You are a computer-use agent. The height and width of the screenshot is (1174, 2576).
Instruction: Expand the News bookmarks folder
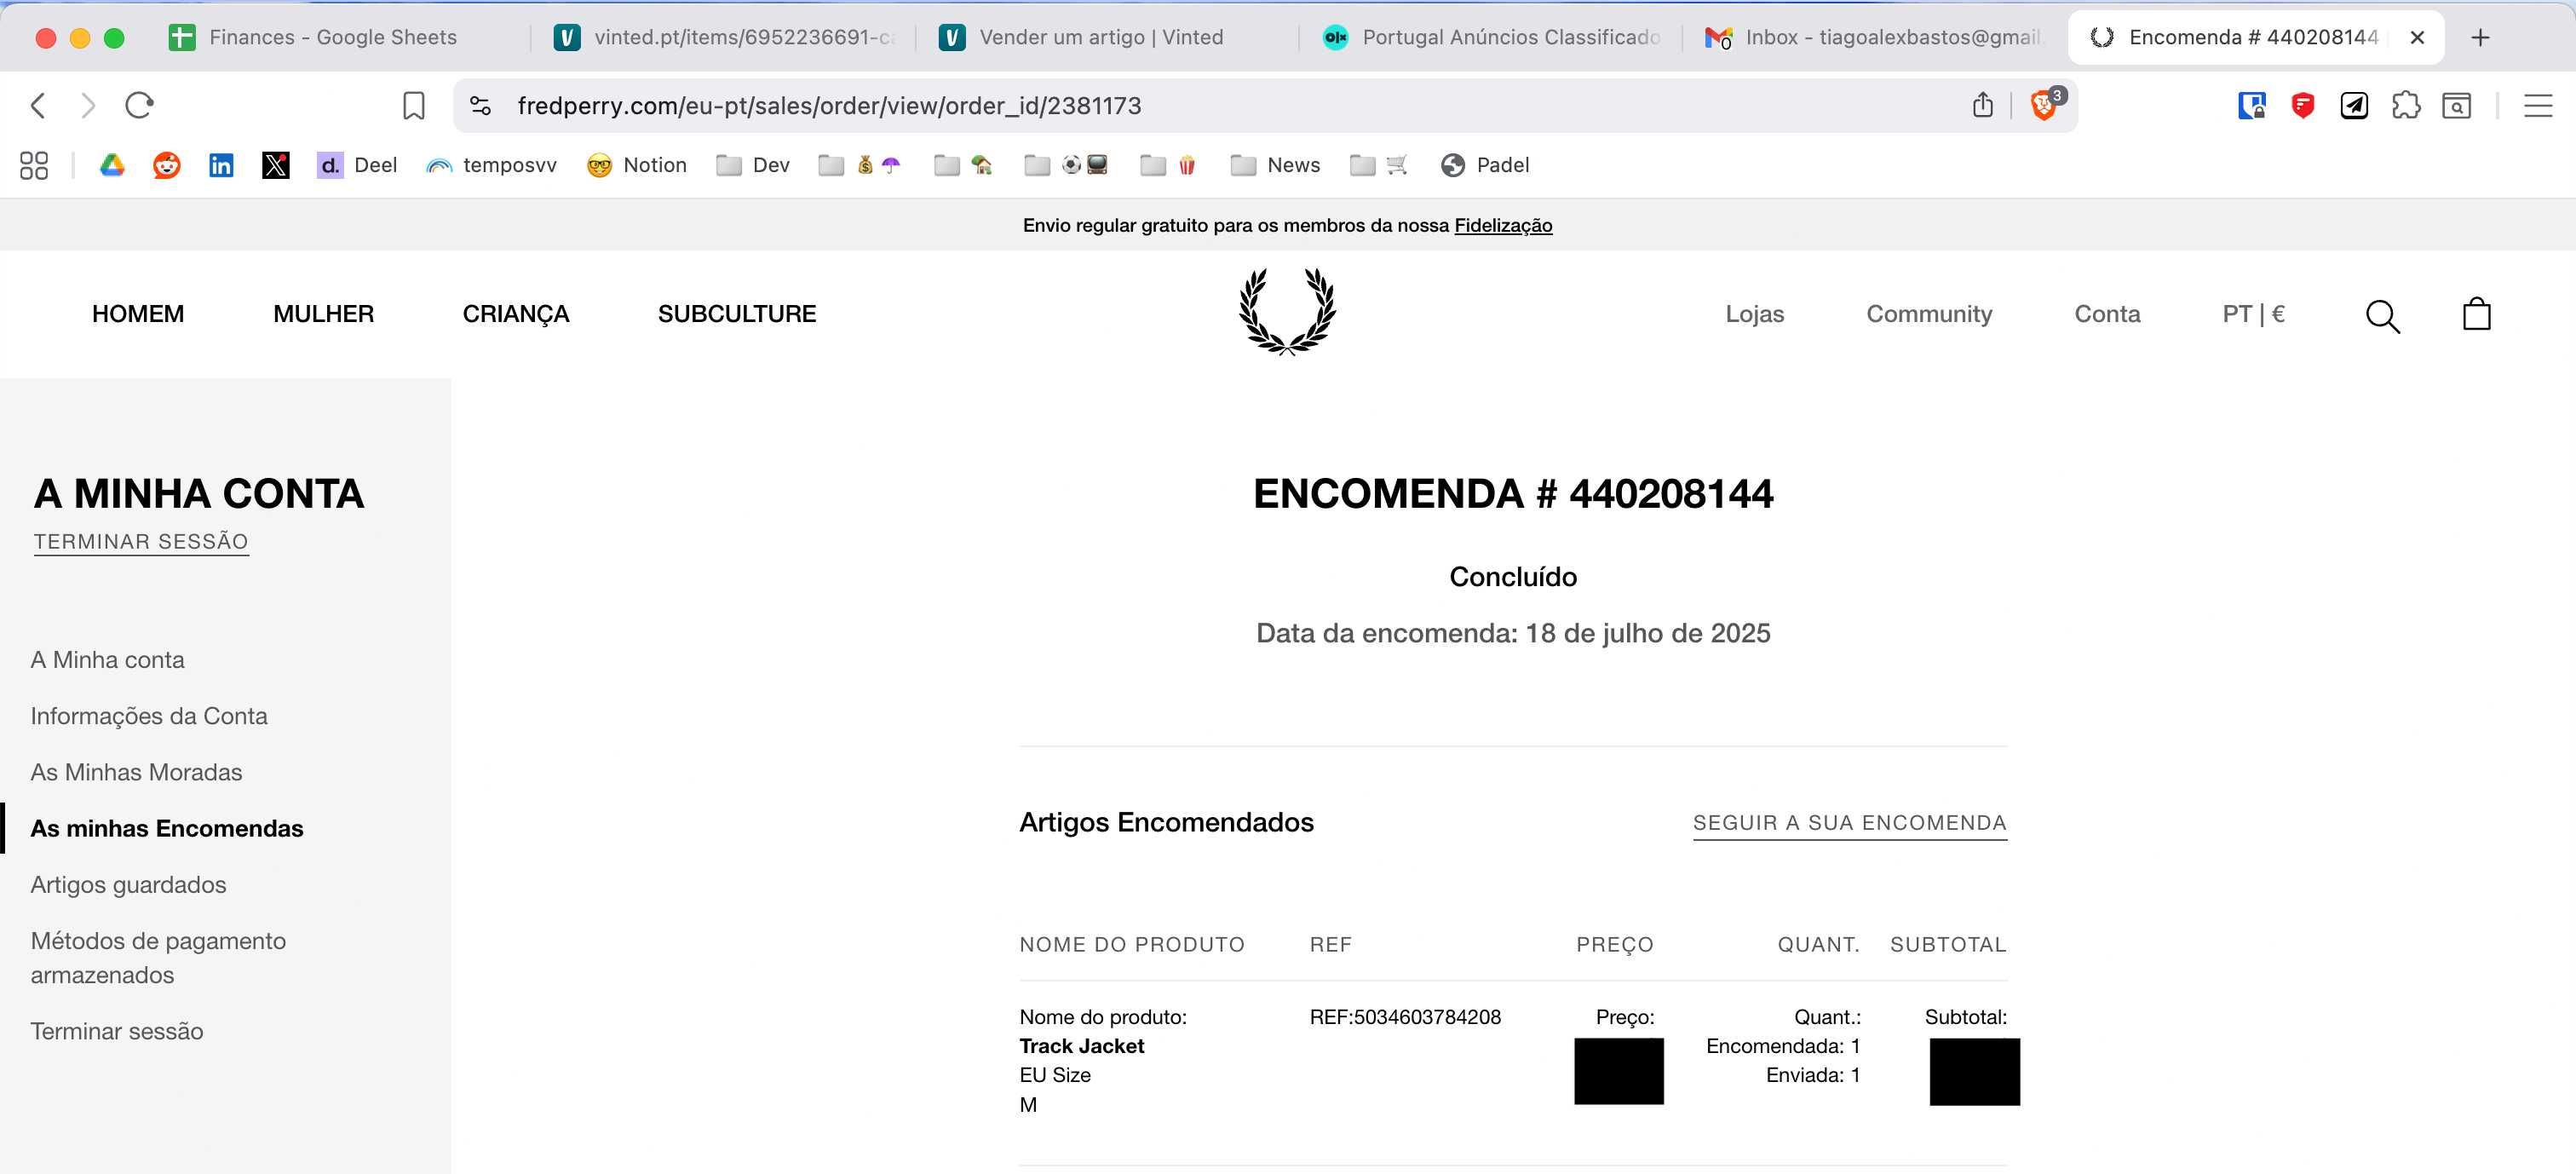tap(1275, 165)
